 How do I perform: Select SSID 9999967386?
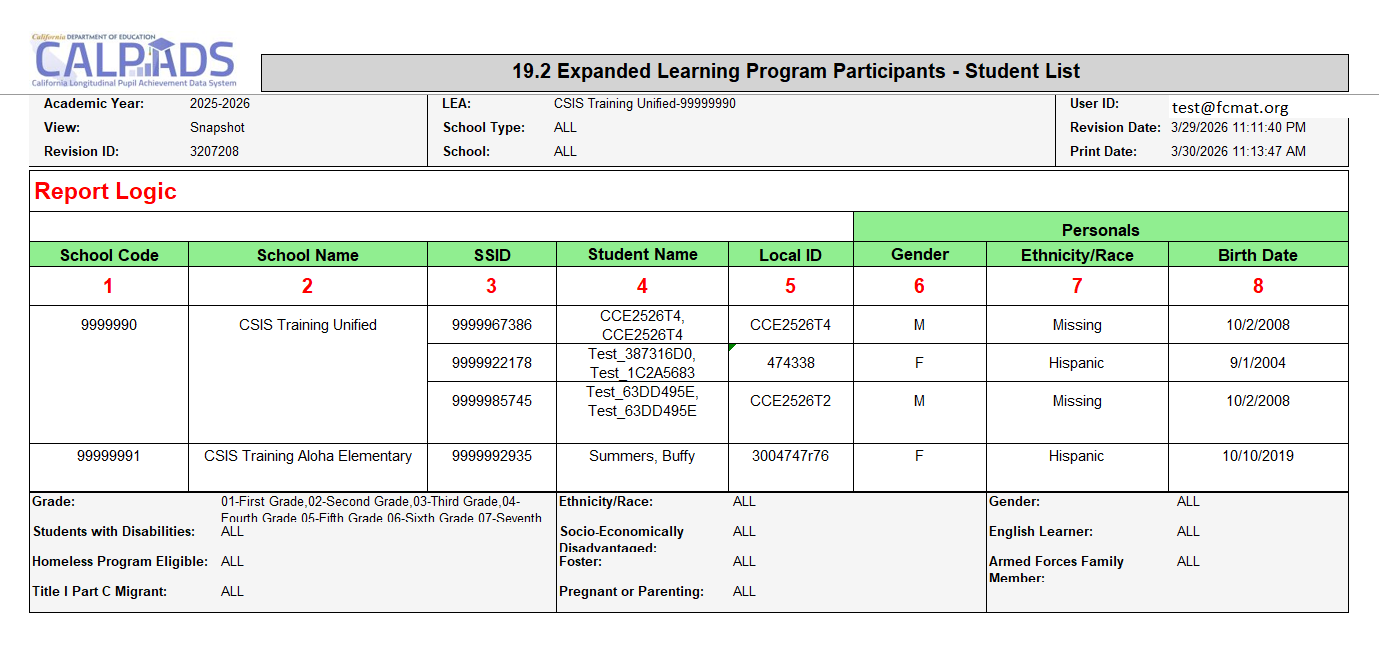[x=491, y=325]
